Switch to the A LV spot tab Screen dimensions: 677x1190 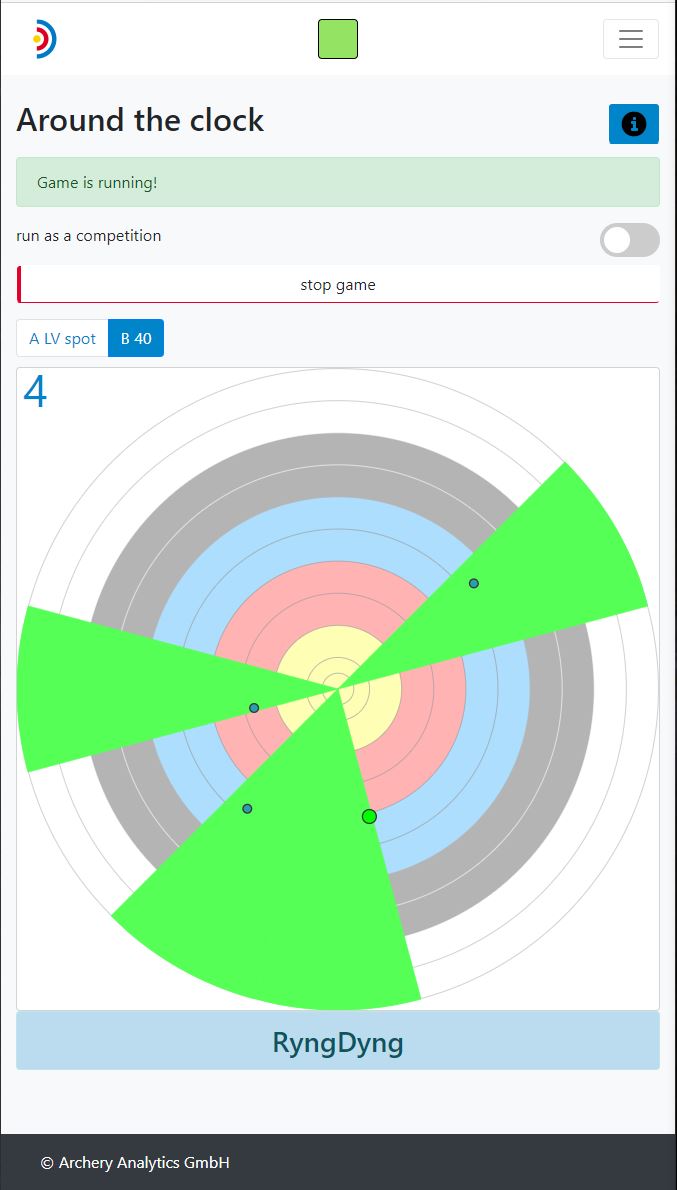62,339
